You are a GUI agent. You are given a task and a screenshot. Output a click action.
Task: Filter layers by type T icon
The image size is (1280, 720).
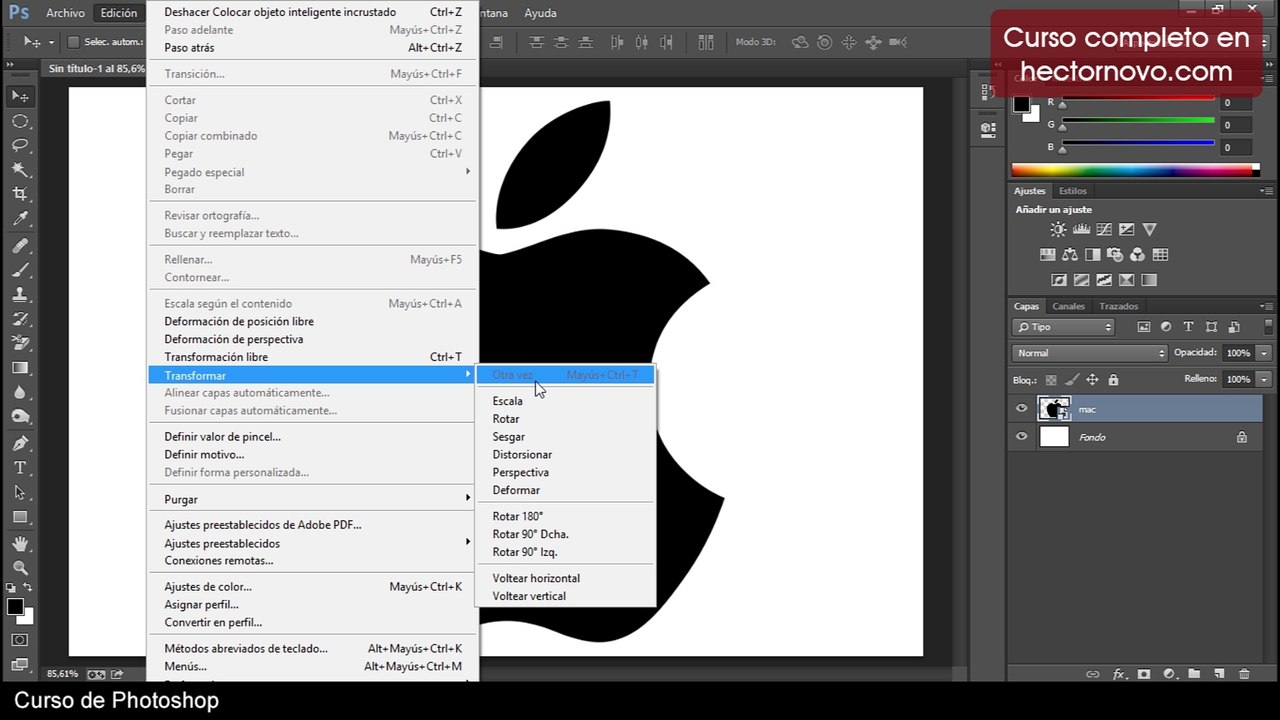(1188, 327)
